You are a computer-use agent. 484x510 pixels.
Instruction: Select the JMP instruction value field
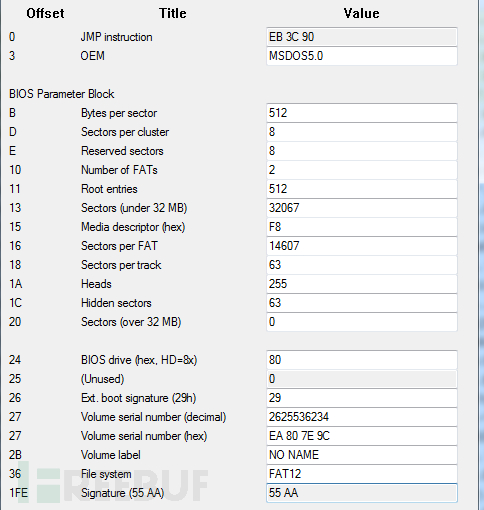tap(362, 37)
